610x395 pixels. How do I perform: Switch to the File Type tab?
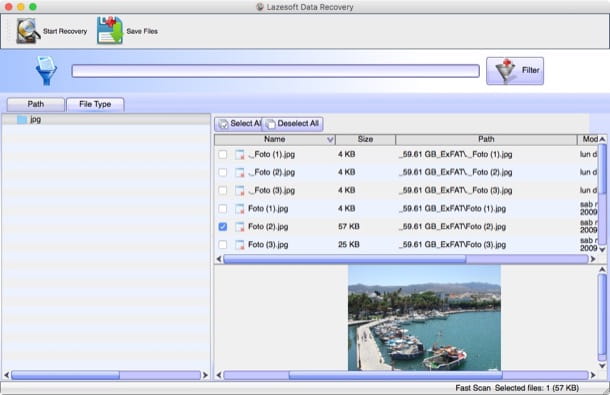coord(95,104)
